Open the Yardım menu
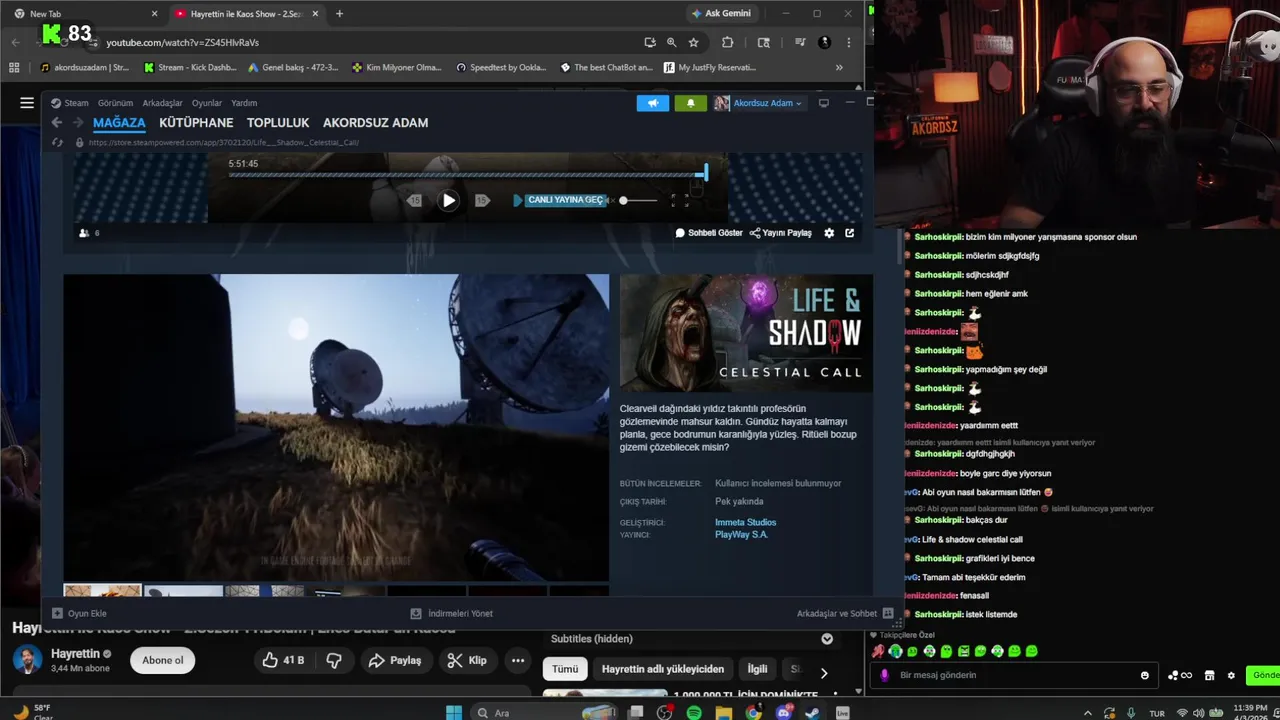This screenshot has height=720, width=1280. tap(244, 103)
